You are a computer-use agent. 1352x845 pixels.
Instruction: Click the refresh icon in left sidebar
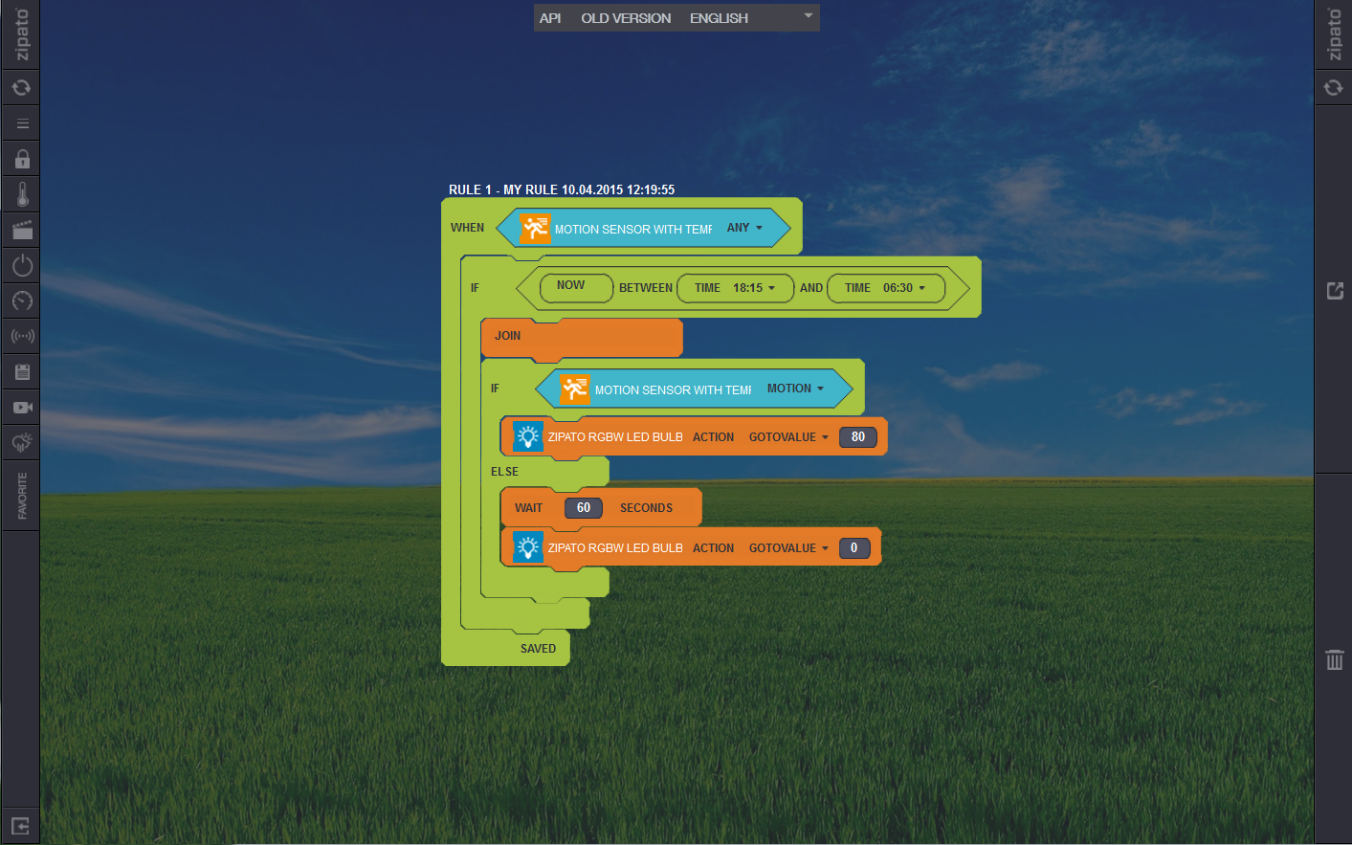[21, 88]
